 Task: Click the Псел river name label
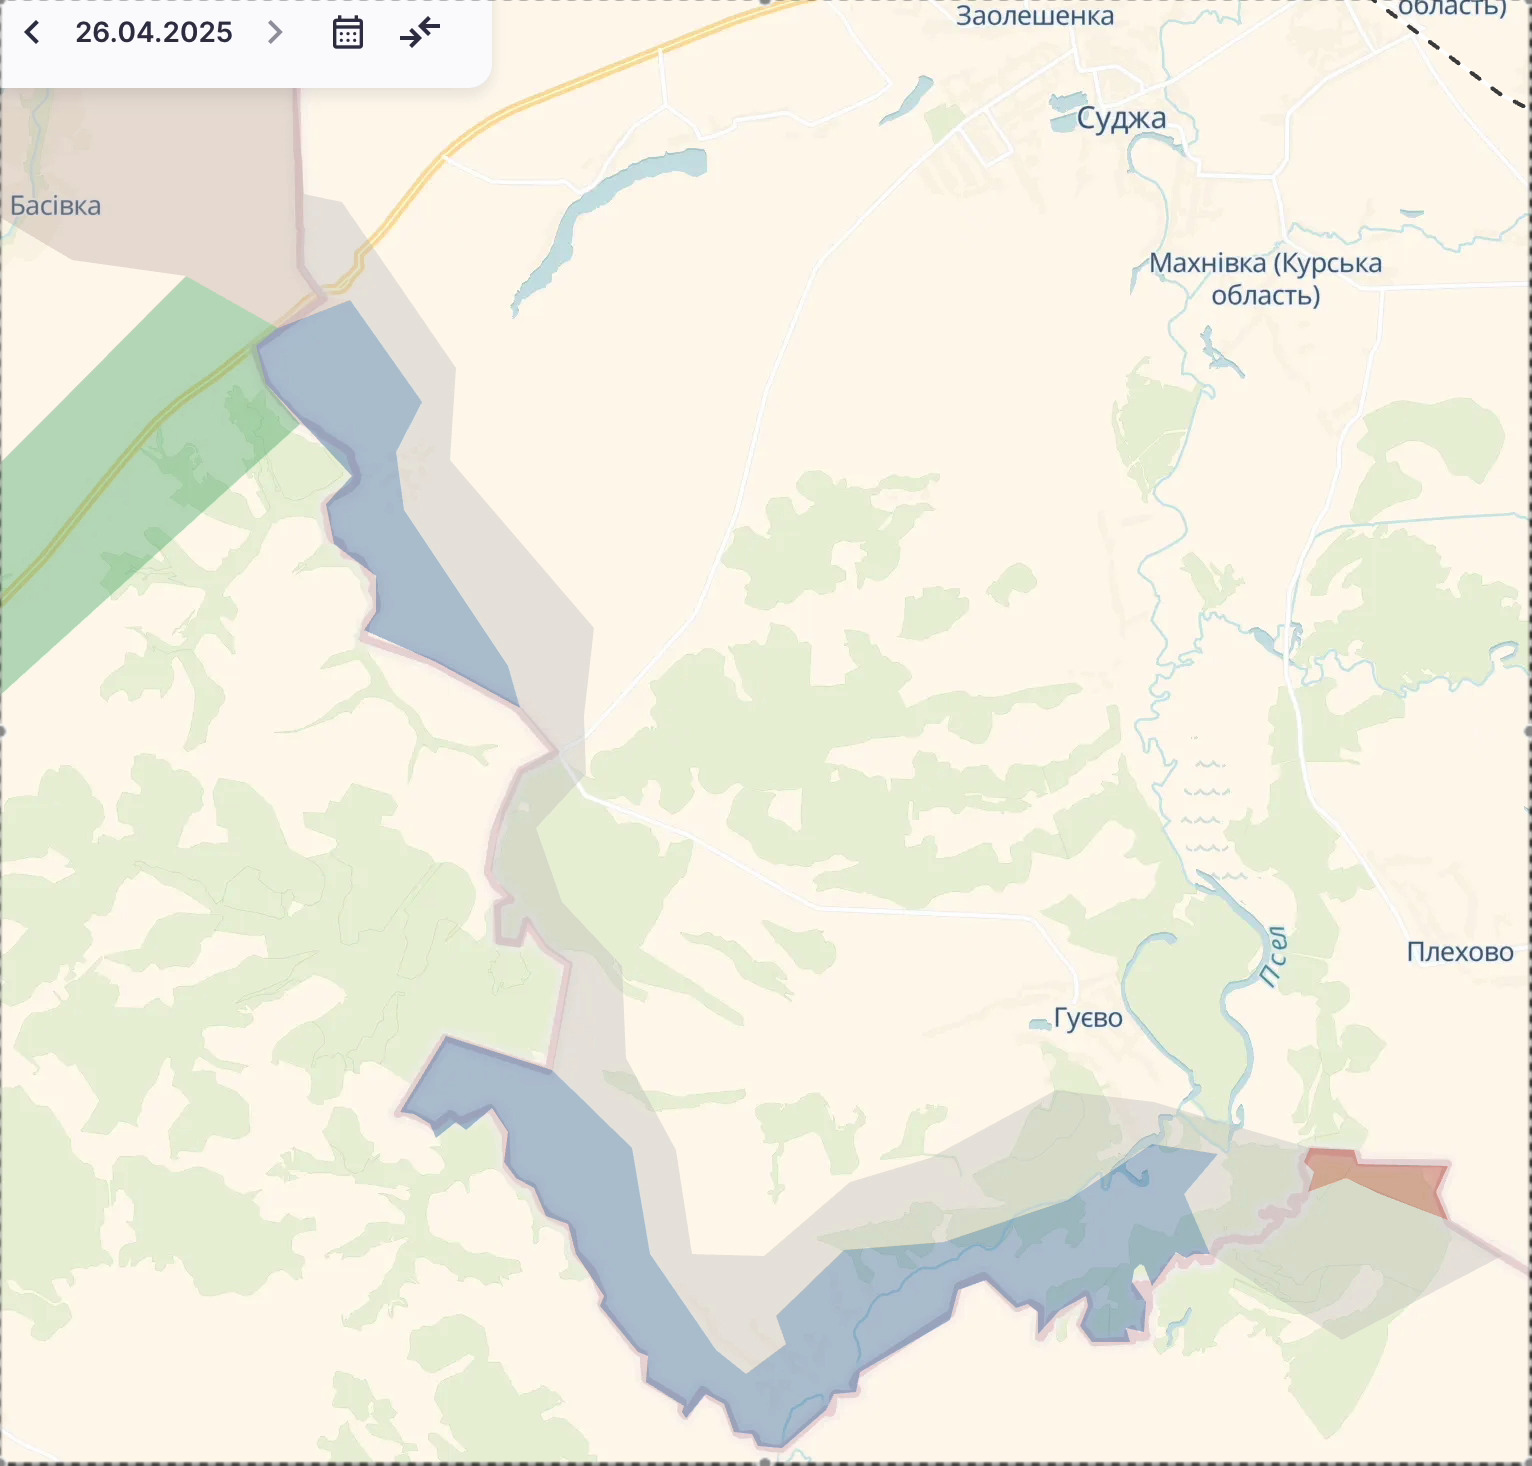click(1273, 956)
